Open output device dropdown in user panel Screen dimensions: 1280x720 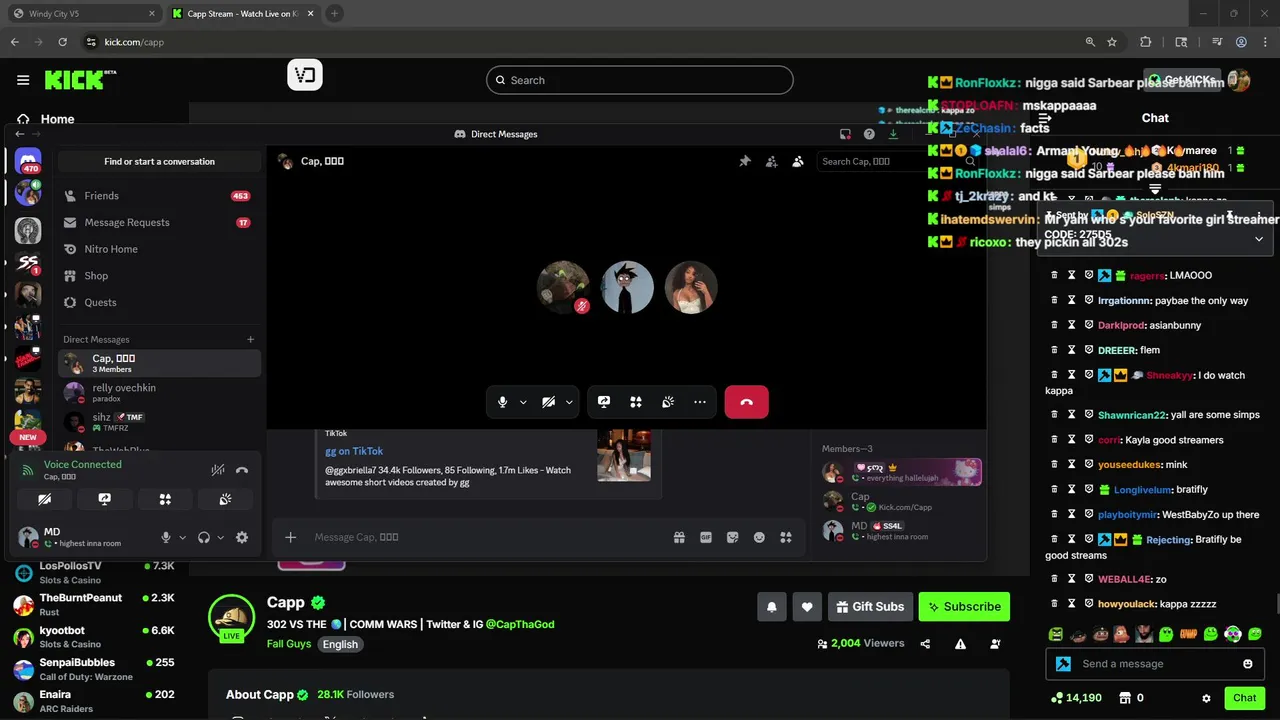pyautogui.click(x=220, y=537)
